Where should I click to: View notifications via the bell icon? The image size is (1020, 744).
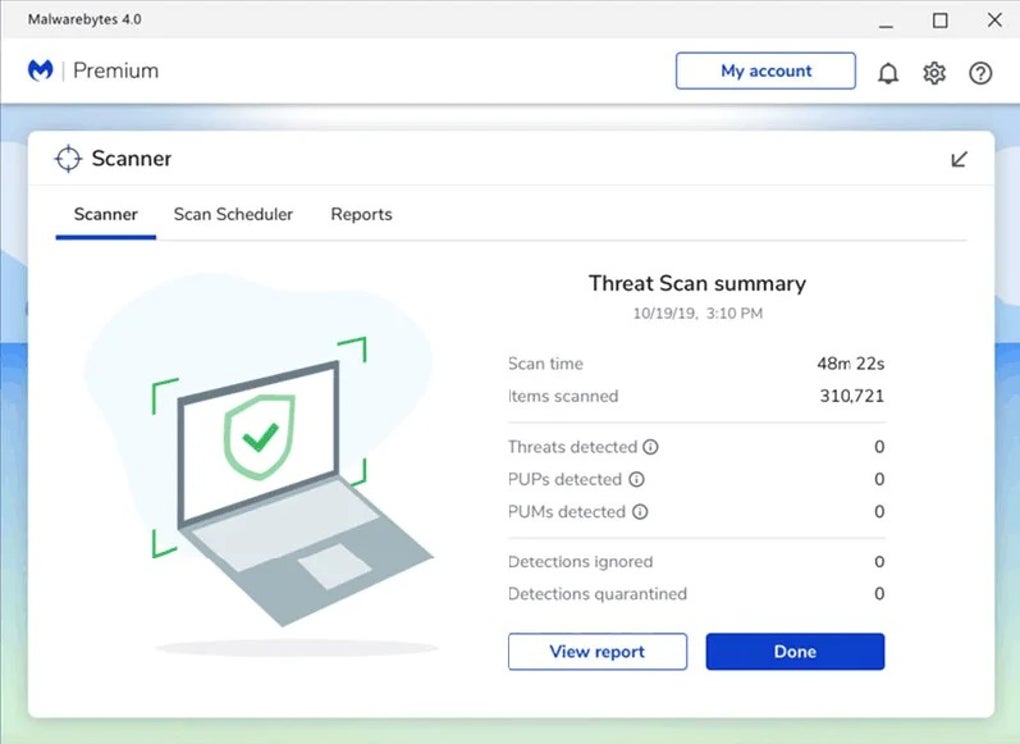(x=888, y=72)
